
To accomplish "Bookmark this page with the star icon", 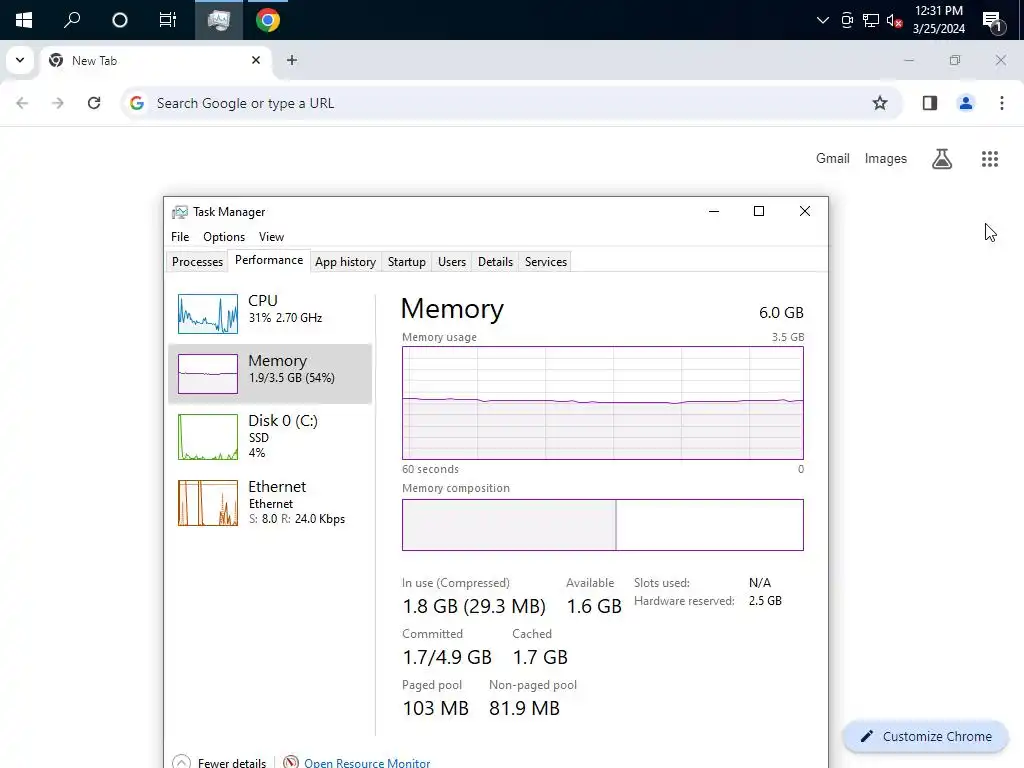I will pyautogui.click(x=880, y=103).
